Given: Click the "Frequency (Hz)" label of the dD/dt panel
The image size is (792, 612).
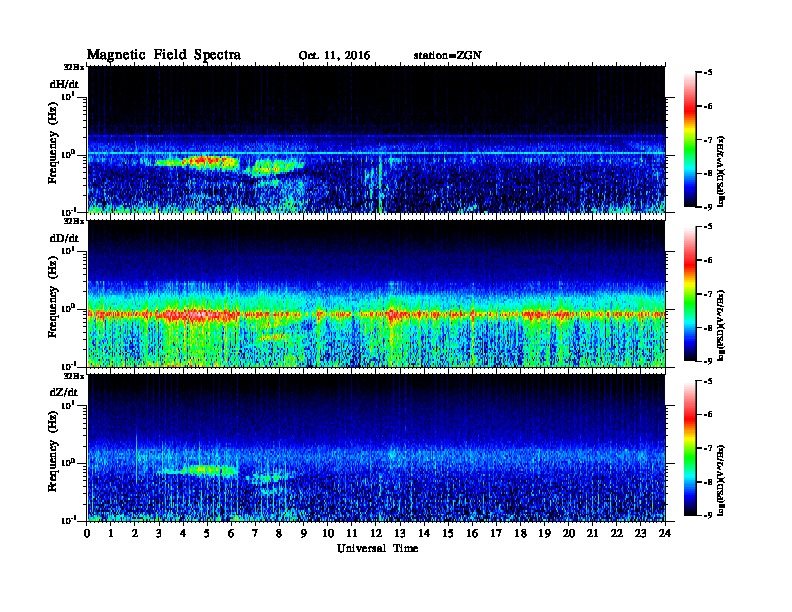Looking at the screenshot, I should coord(53,297).
